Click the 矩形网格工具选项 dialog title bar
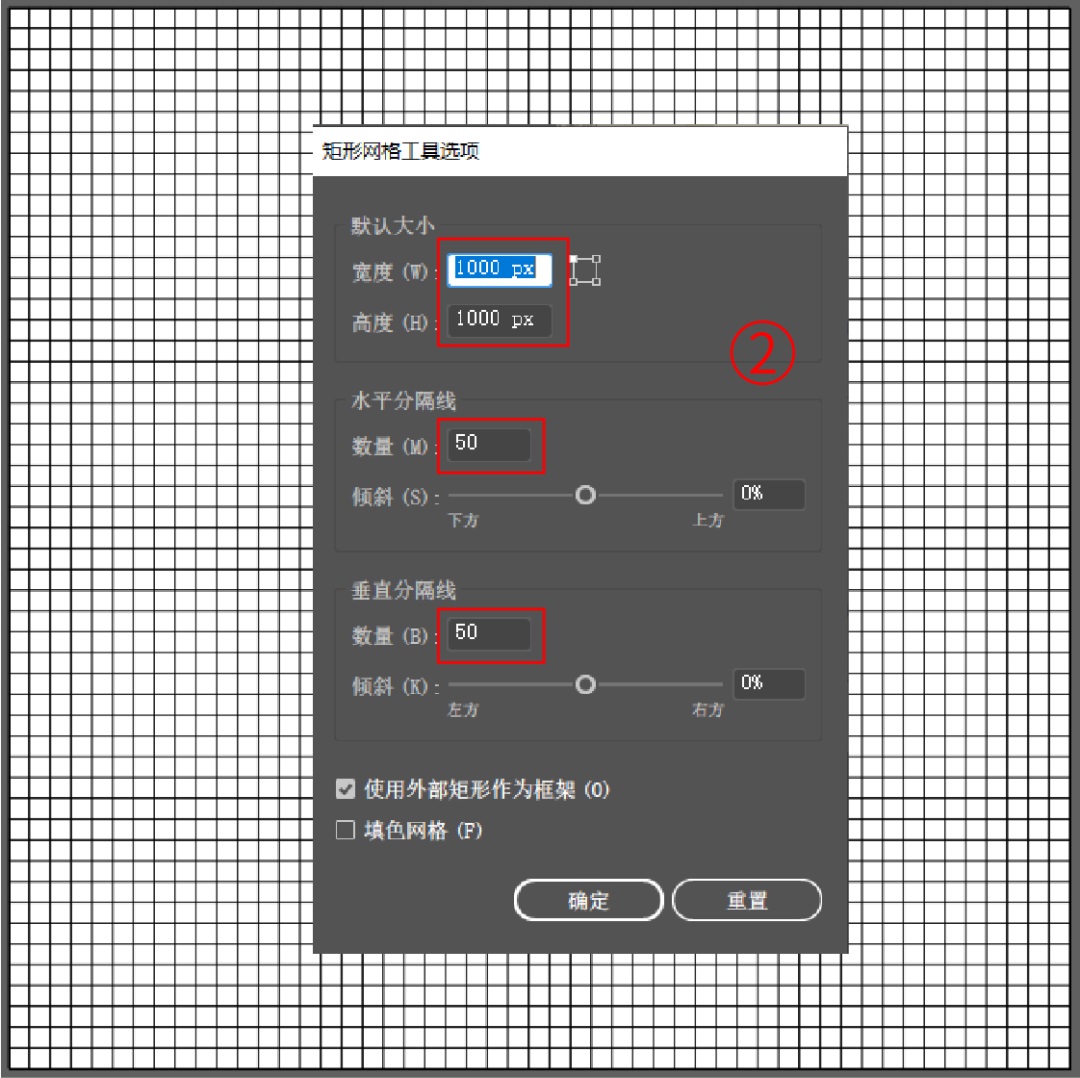This screenshot has height=1078, width=1080. click(580, 151)
